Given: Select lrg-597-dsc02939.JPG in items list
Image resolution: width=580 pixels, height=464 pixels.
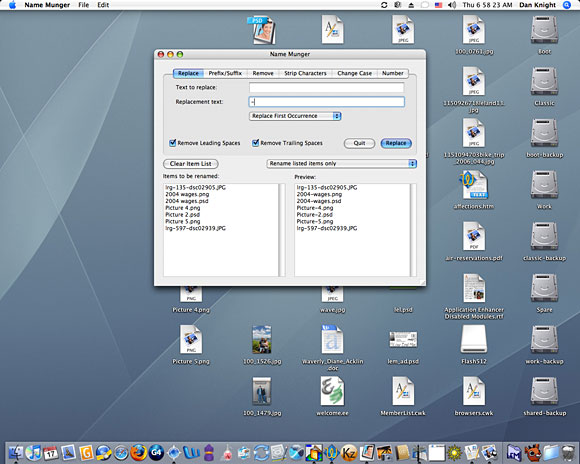Looking at the screenshot, I should pyautogui.click(x=195, y=228).
